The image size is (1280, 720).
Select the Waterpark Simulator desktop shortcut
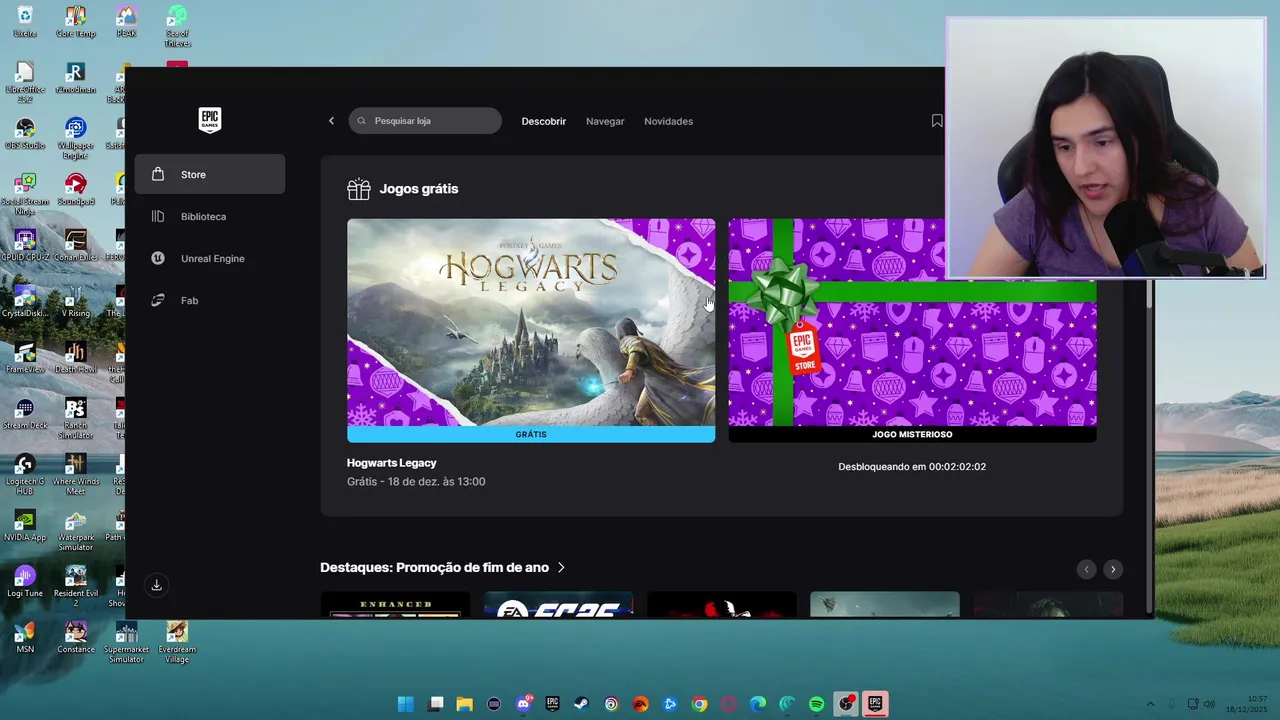pos(76,531)
